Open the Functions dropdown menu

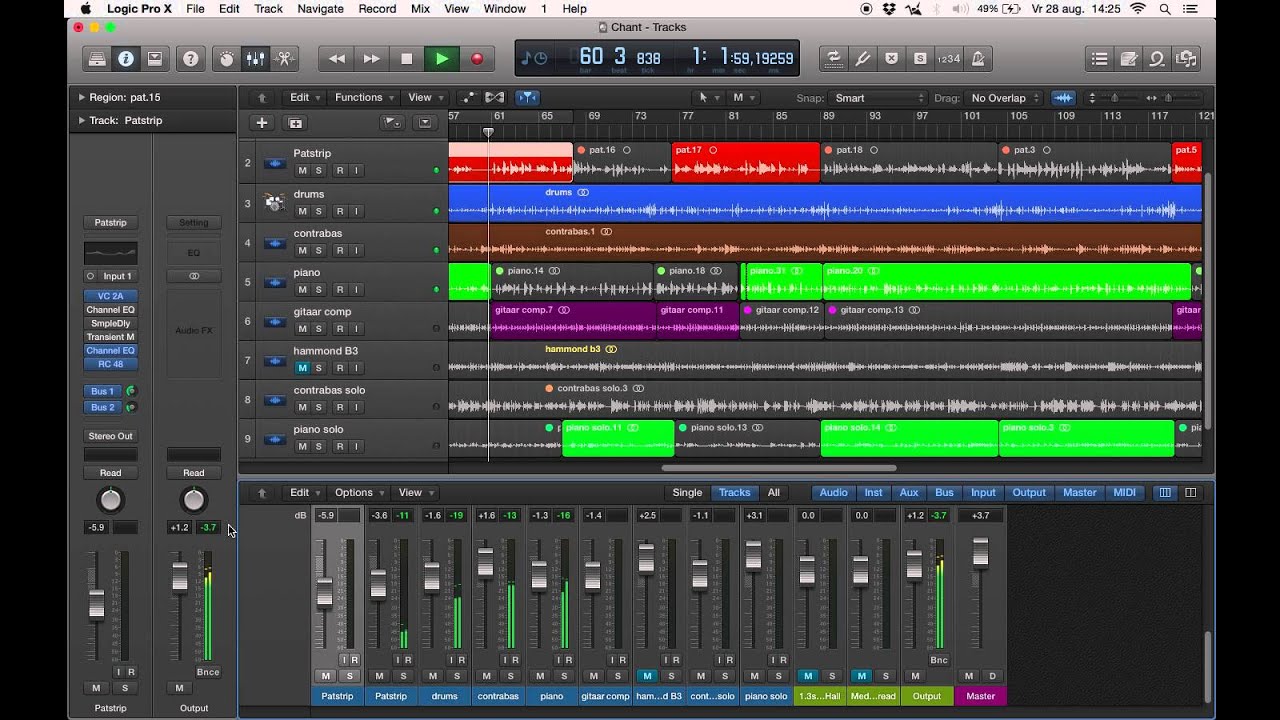364,98
